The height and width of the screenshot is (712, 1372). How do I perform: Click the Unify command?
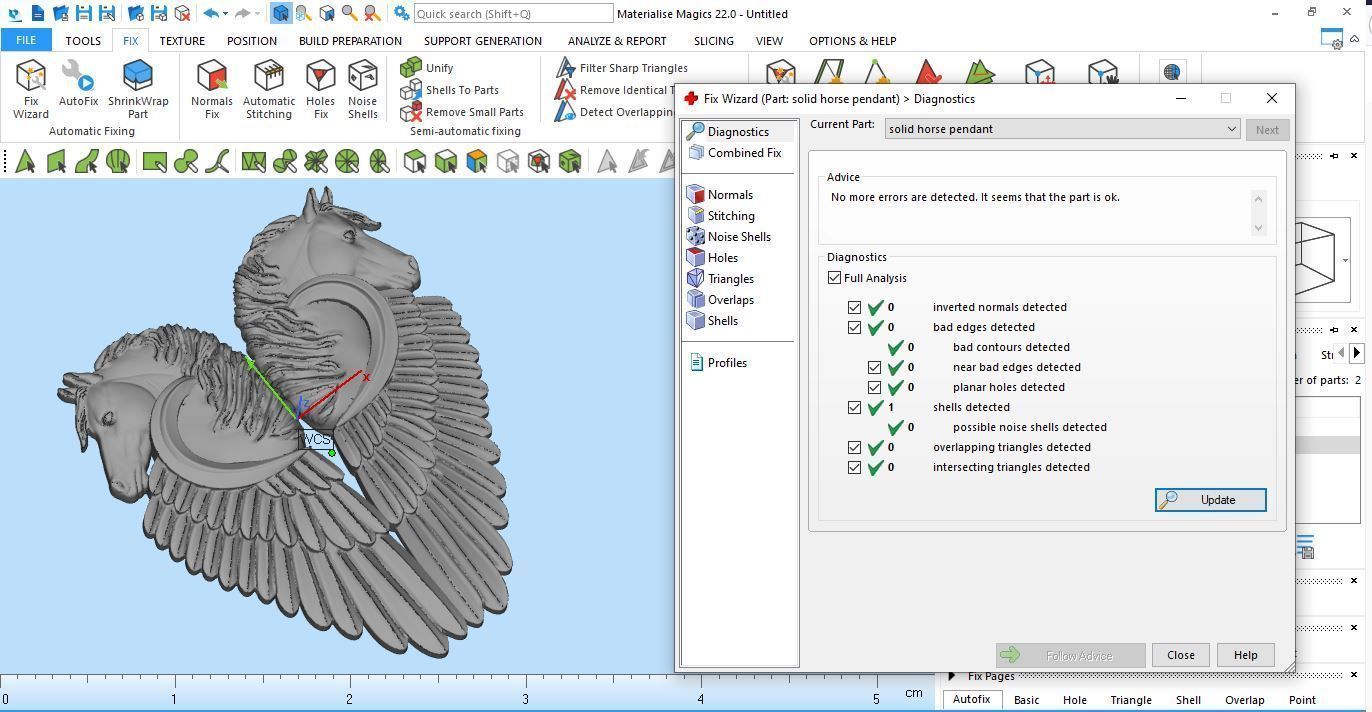427,68
